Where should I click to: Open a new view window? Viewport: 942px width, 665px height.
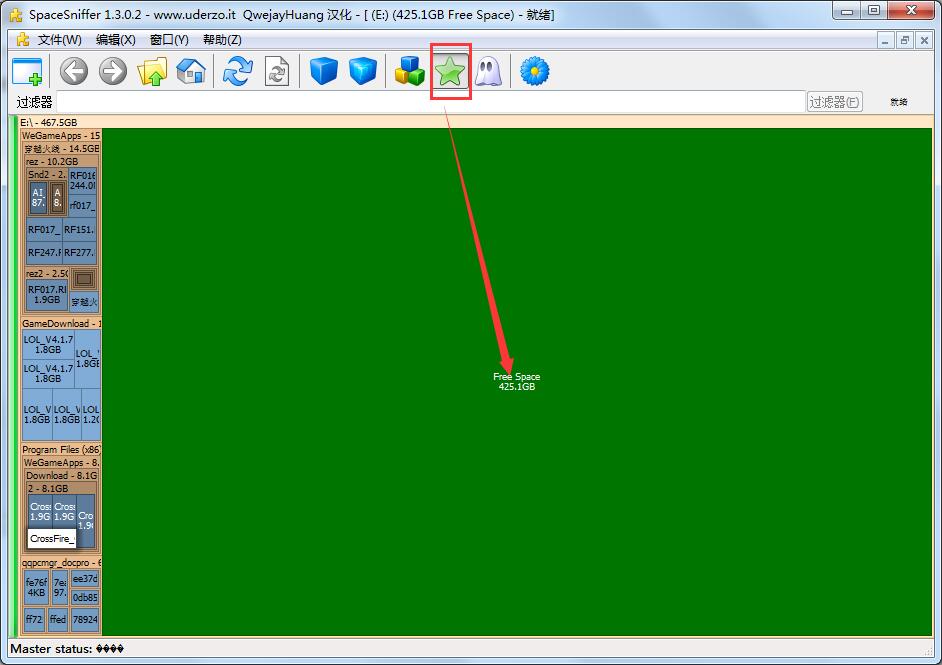pyautogui.click(x=28, y=71)
